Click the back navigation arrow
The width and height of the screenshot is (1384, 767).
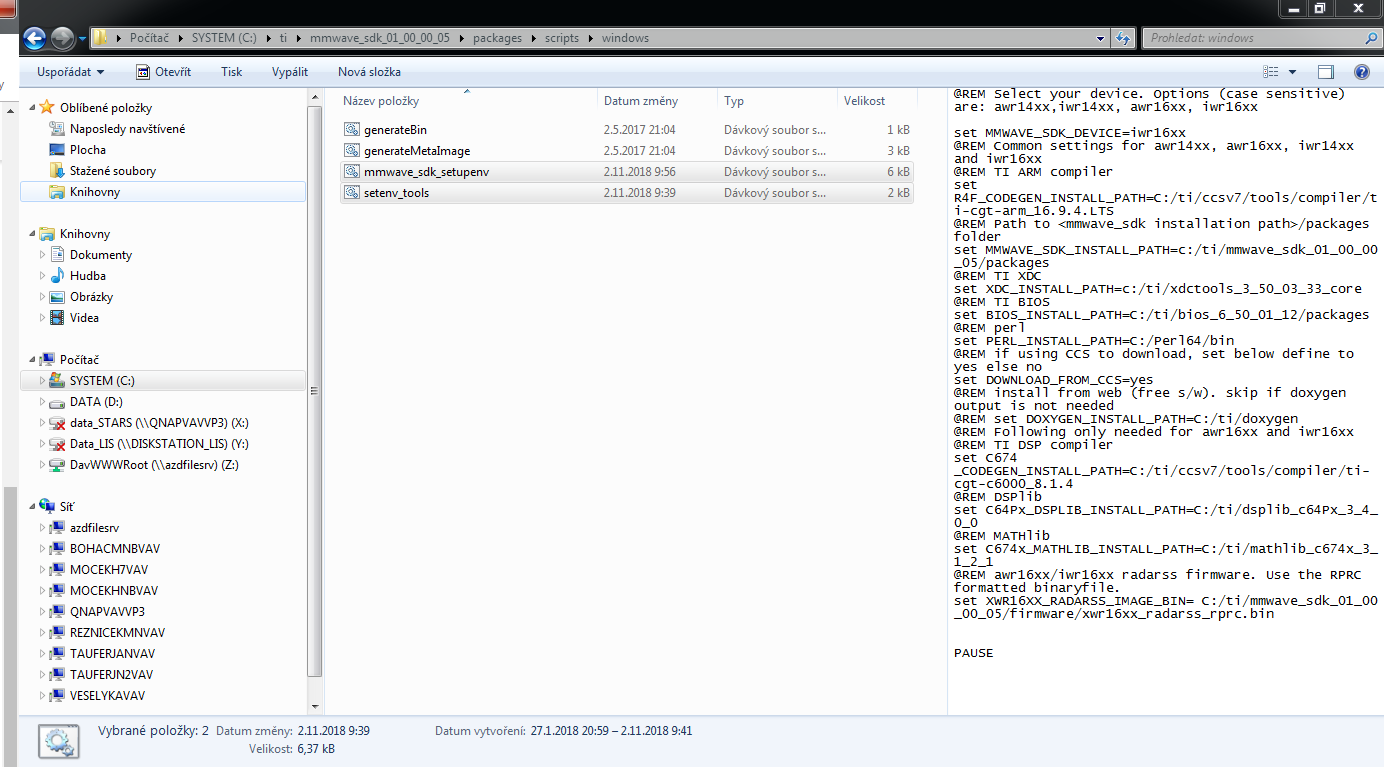coord(34,37)
